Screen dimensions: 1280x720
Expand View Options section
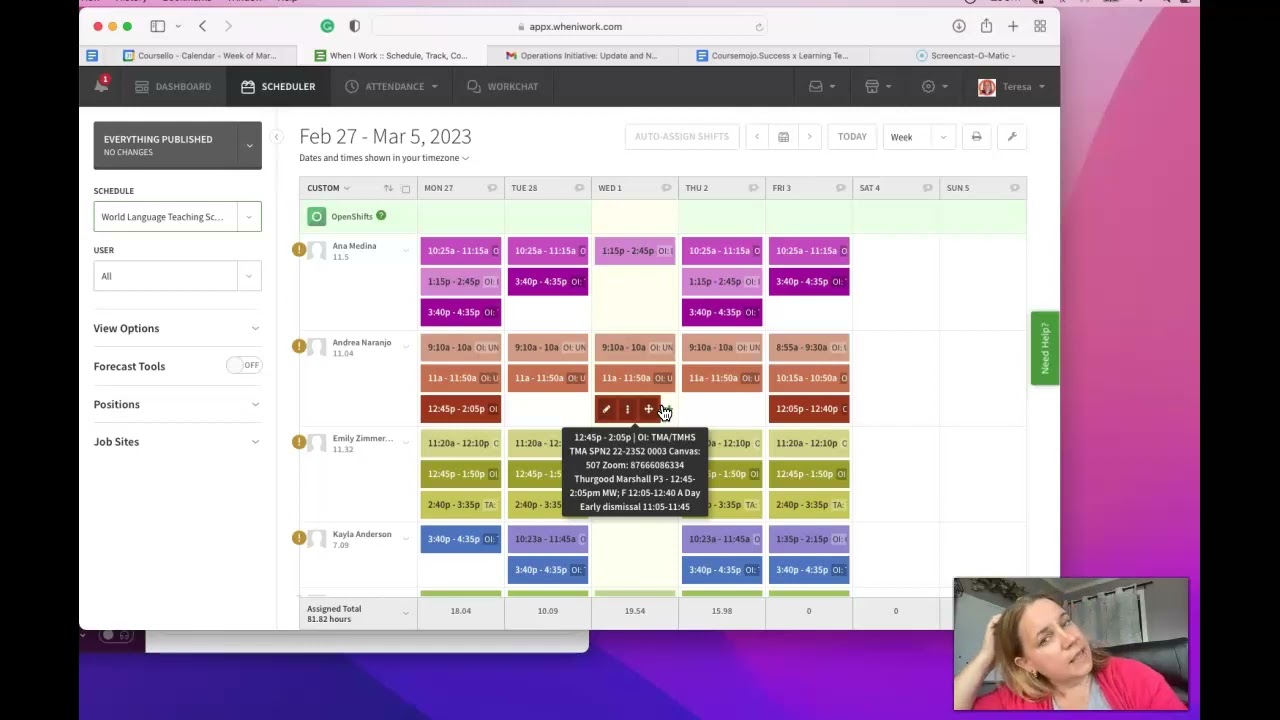(x=177, y=328)
